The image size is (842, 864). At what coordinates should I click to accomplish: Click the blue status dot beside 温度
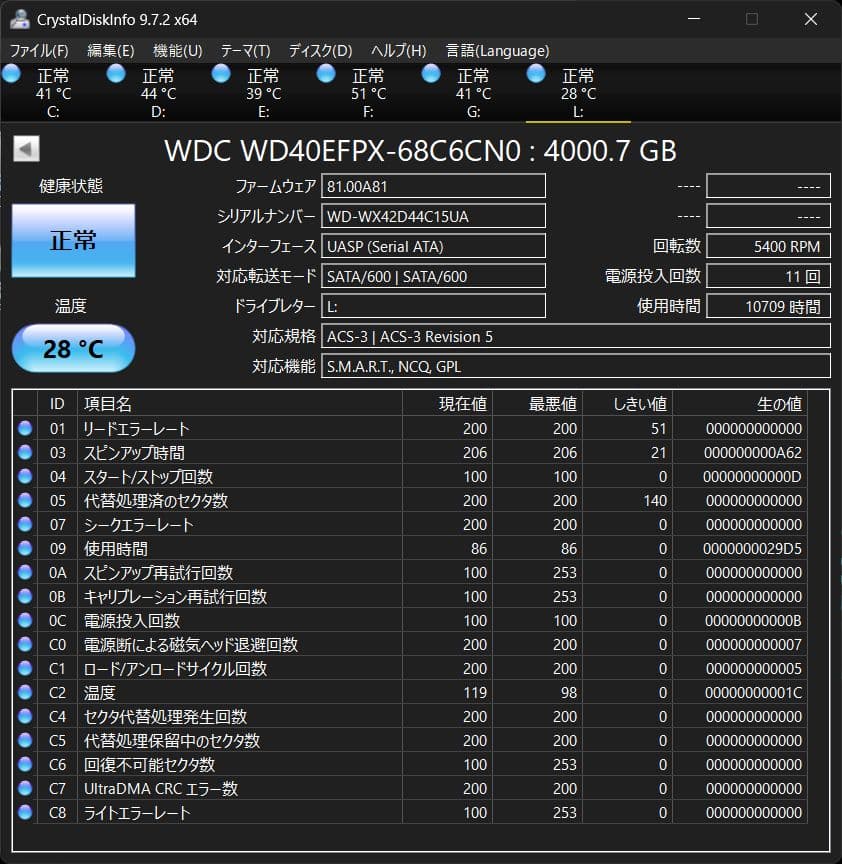click(26, 692)
